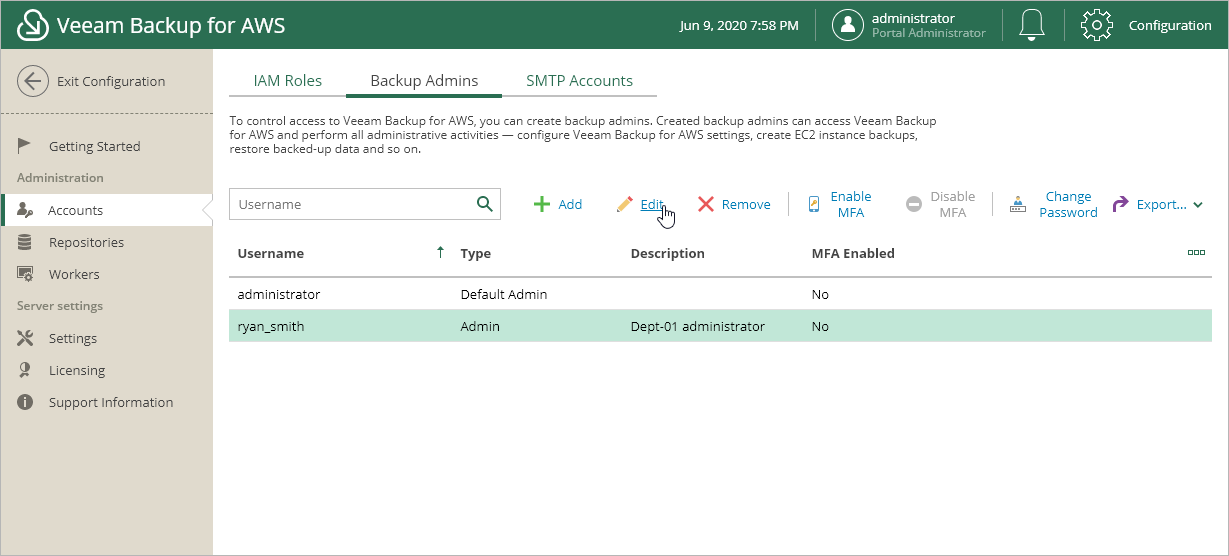Open Settings under Server settings

tap(73, 338)
